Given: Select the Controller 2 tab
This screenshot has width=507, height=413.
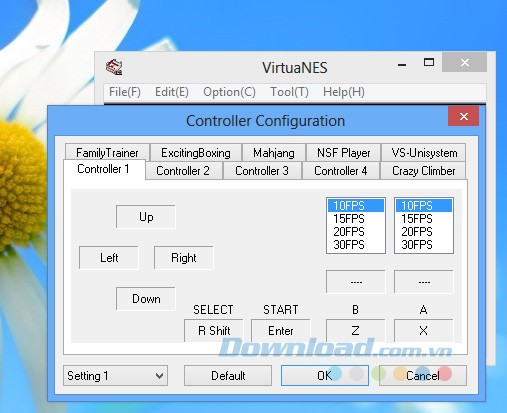Looking at the screenshot, I should point(183,171).
